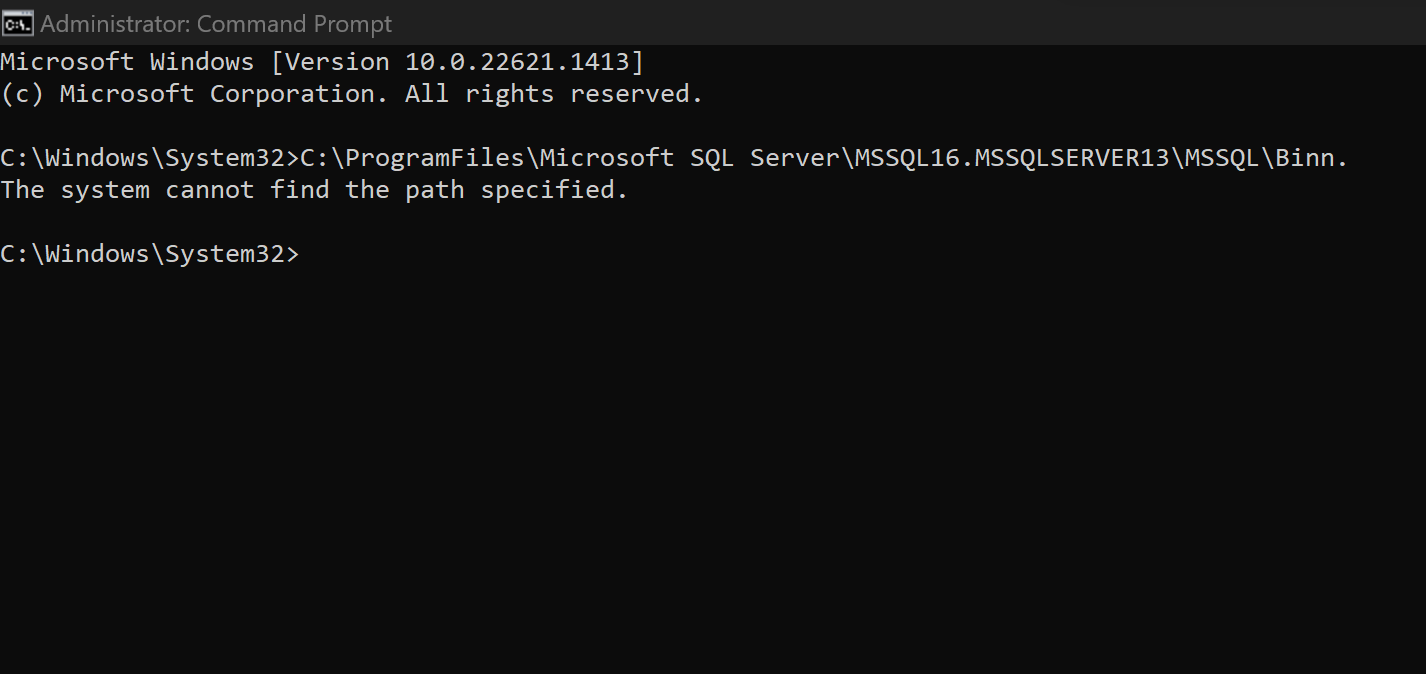1426x674 pixels.
Task: Click the empty black console area below
Action: tap(713, 470)
